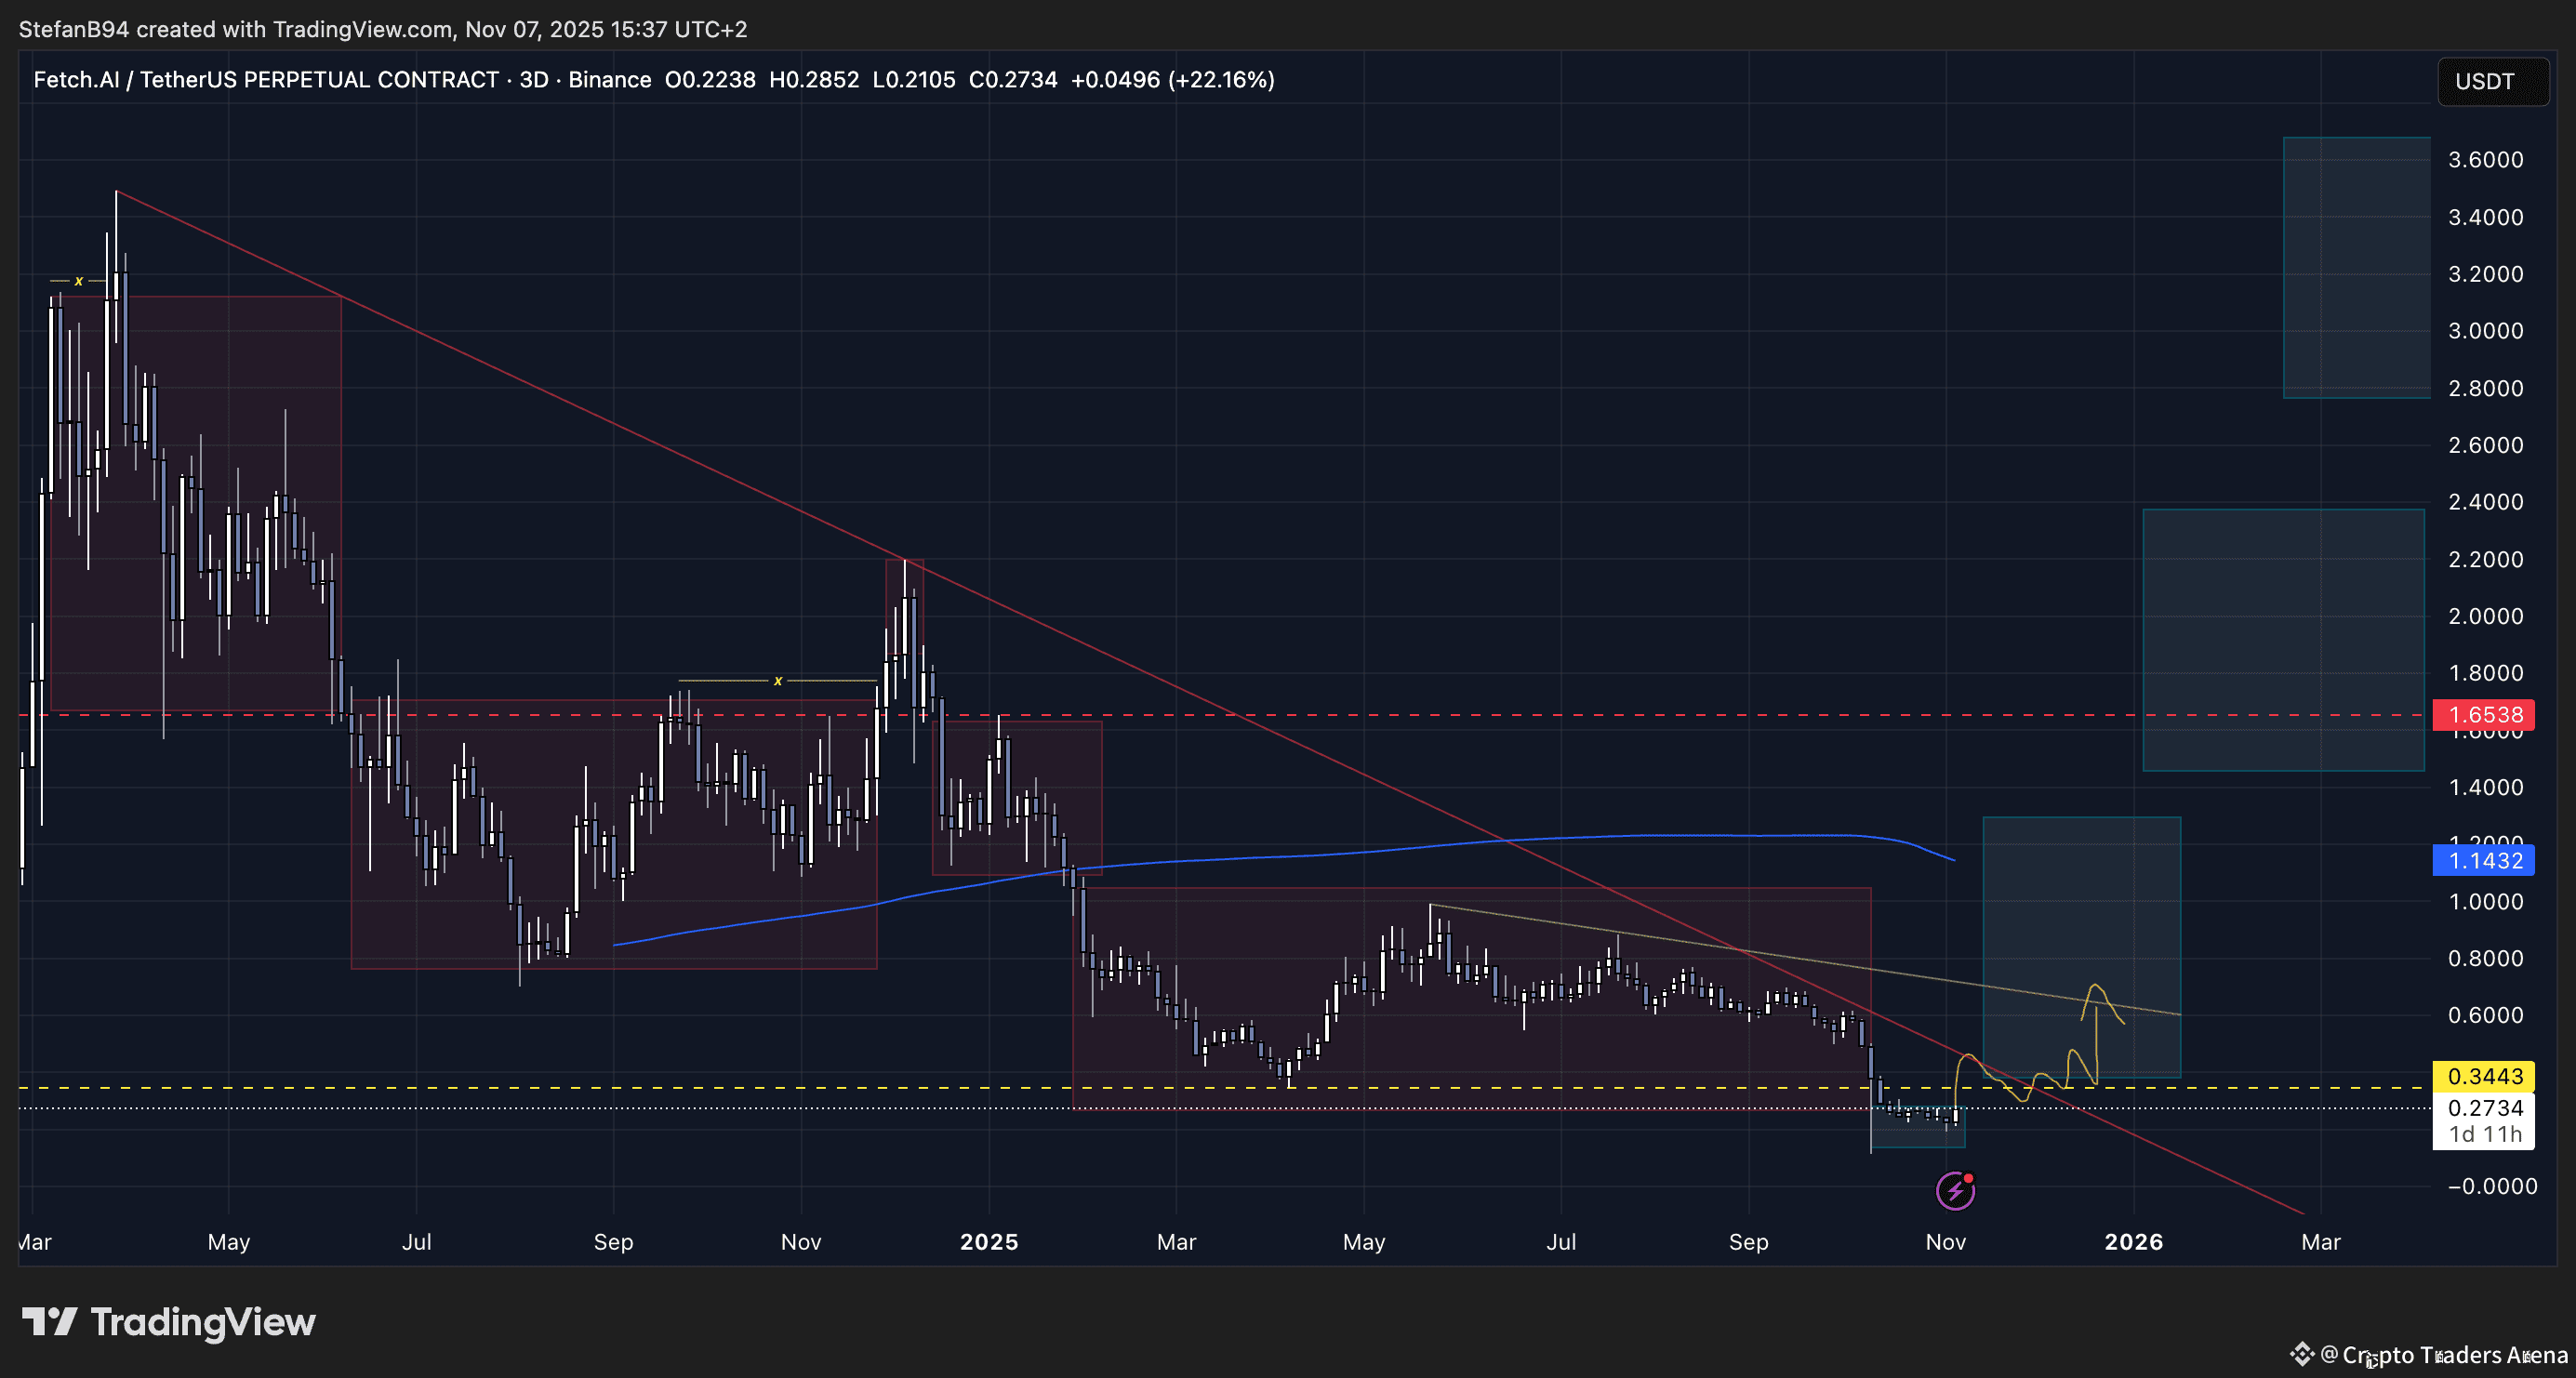Viewport: 2576px width, 1378px height.
Task: Click the 1.4000 price axis label
Action: pyautogui.click(x=2486, y=787)
